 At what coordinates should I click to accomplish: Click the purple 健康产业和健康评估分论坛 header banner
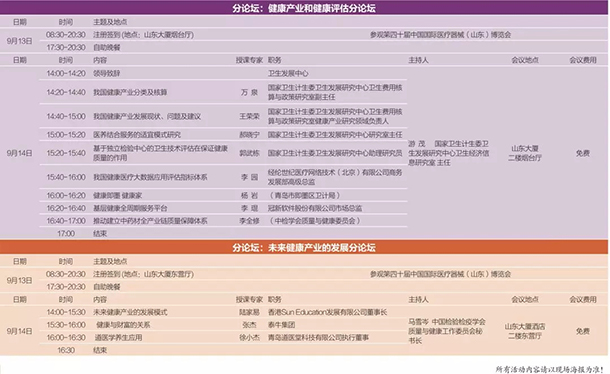pyautogui.click(x=304, y=8)
